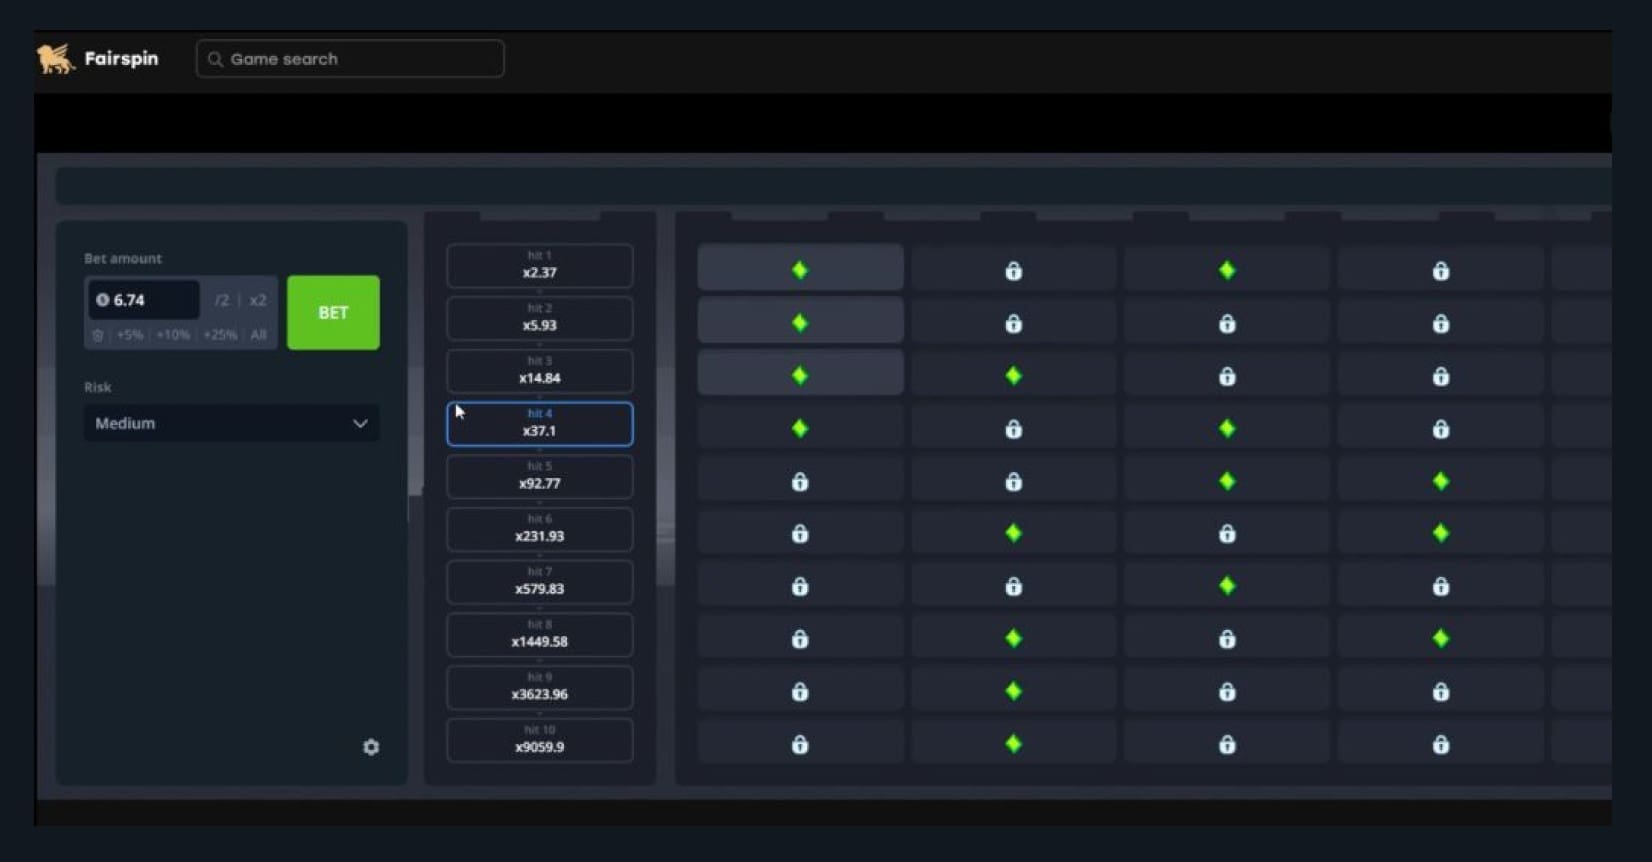
Task: Bet entire balance with All
Action: 258,335
